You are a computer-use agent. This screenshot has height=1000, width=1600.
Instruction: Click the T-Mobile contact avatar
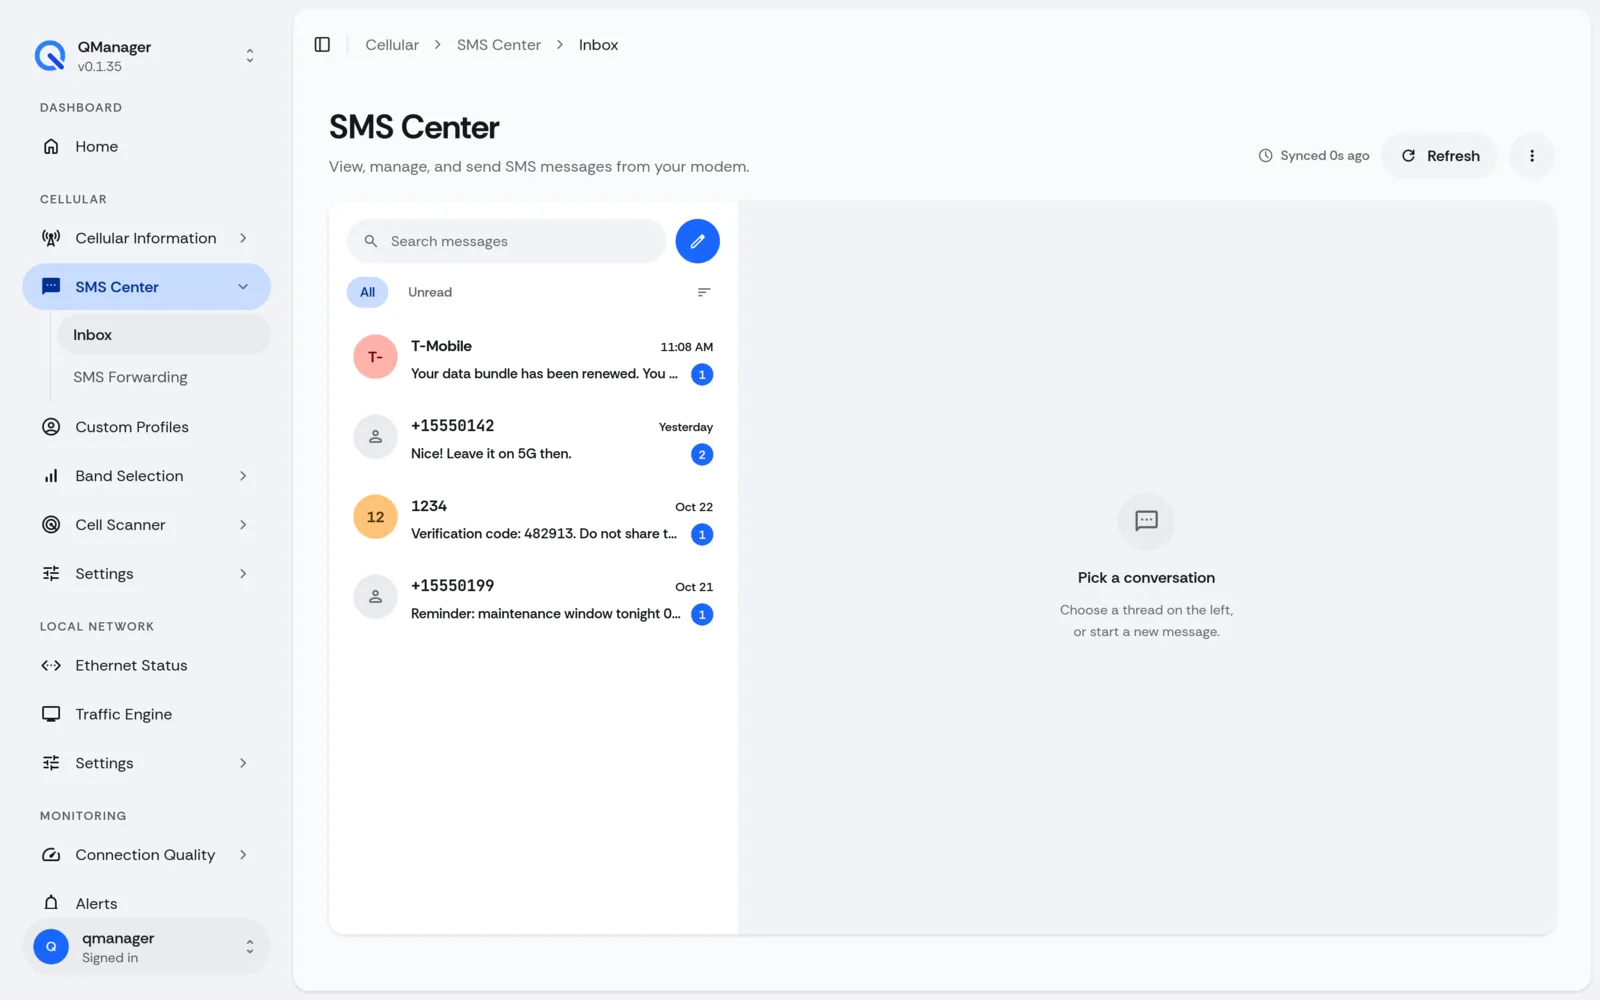coord(375,357)
